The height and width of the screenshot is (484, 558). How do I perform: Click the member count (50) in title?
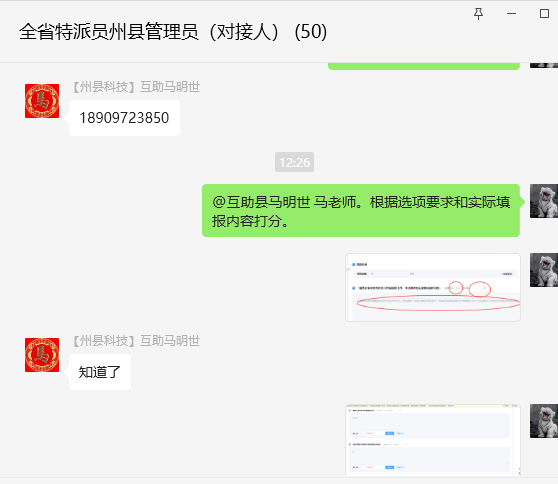click(x=311, y=32)
